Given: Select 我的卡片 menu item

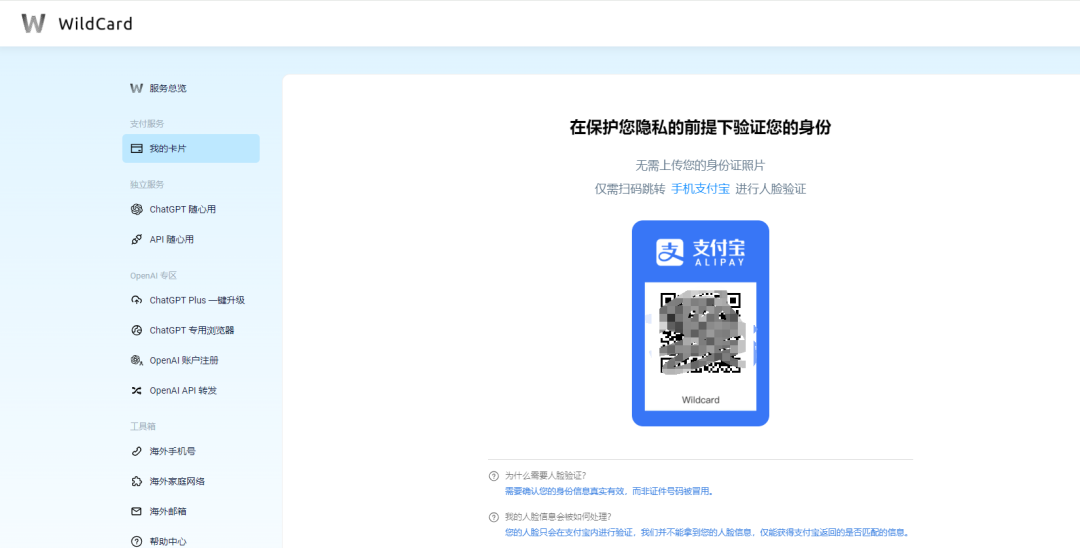Looking at the screenshot, I should (x=191, y=149).
